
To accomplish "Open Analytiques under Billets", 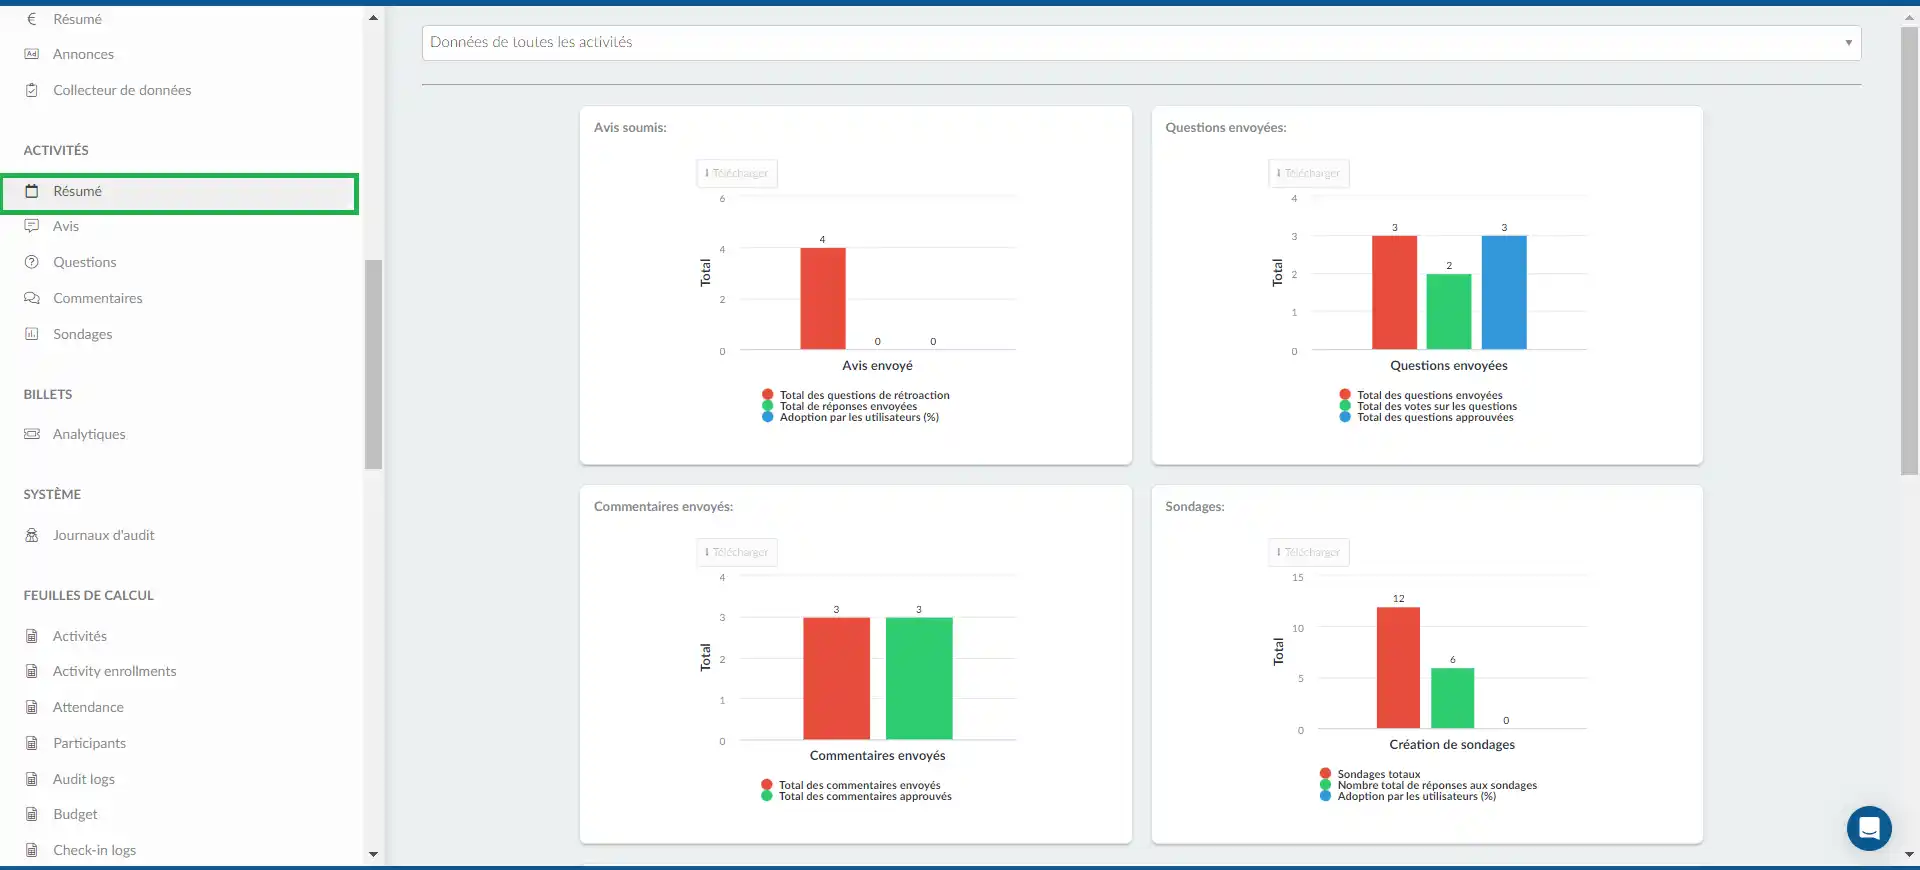I will click(x=89, y=434).
